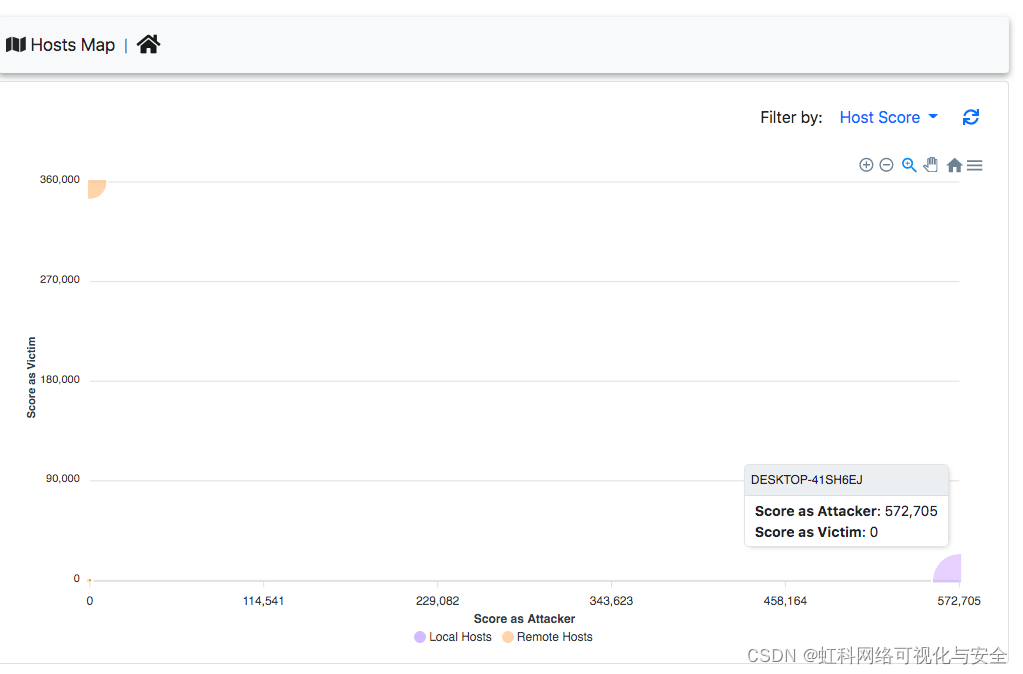
Task: Click the 114,541 x-axis label
Action: coord(264,601)
